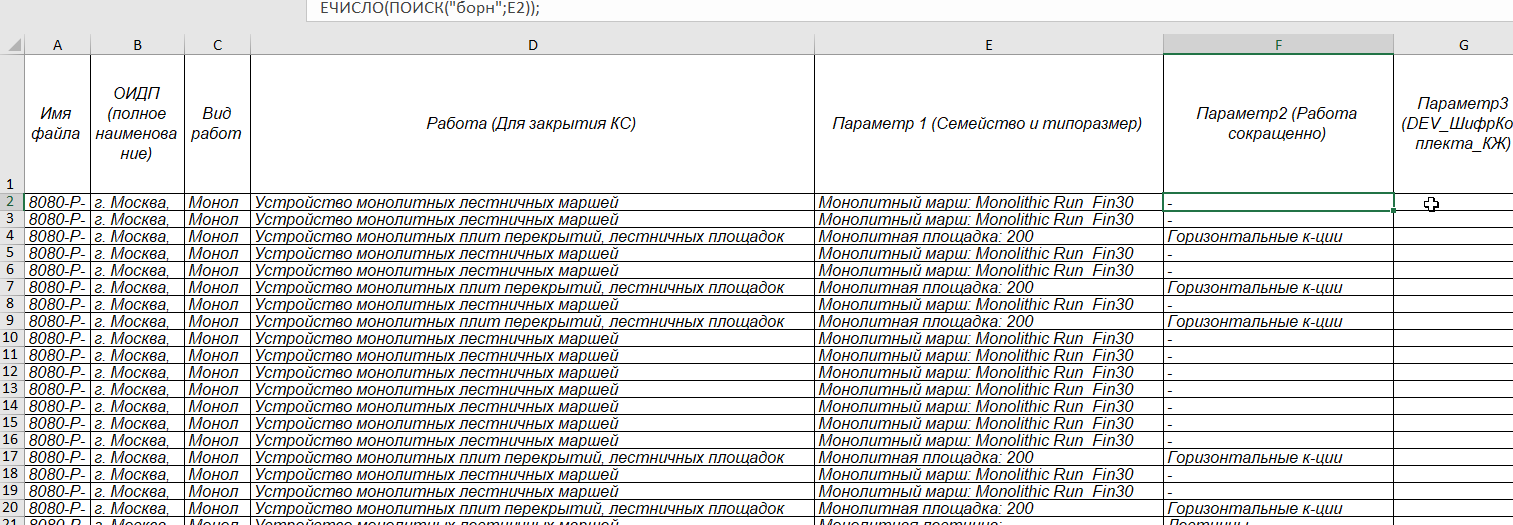1513x525 pixels.
Task: Select cell E7 'Монолитная площадка: 200'
Action: tap(989, 287)
